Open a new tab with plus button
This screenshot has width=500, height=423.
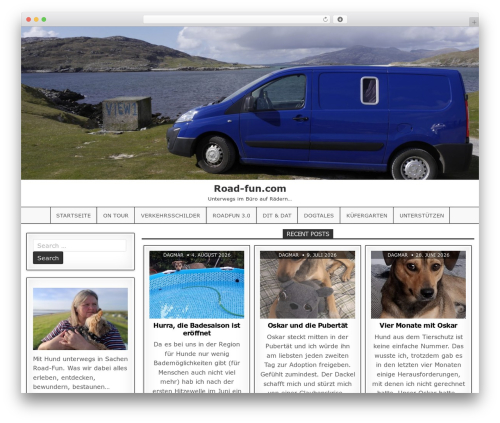pos(474,22)
